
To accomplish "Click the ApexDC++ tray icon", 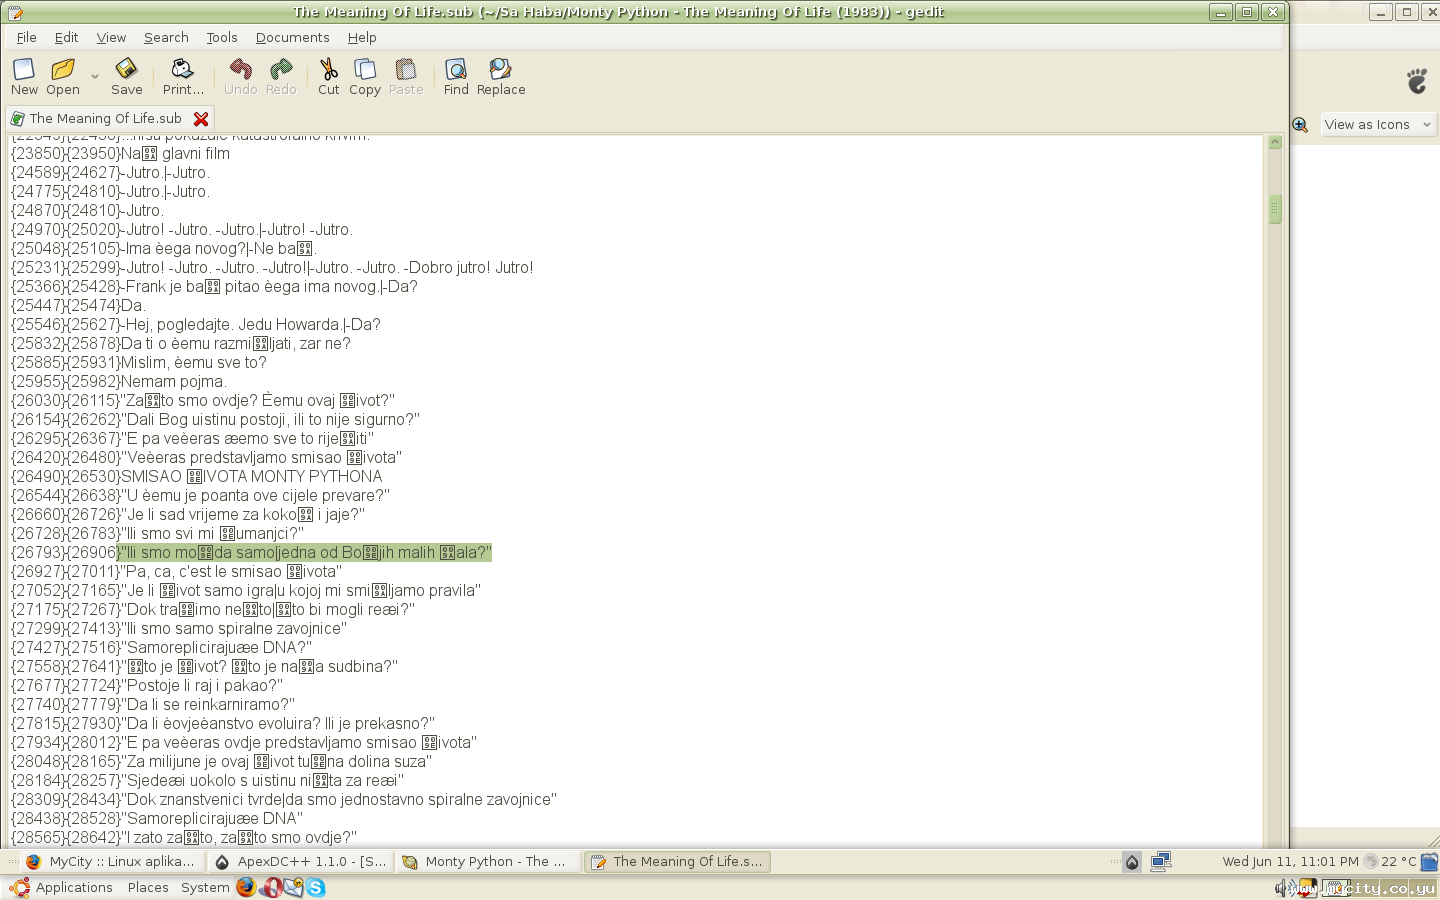I will pos(1132,862).
